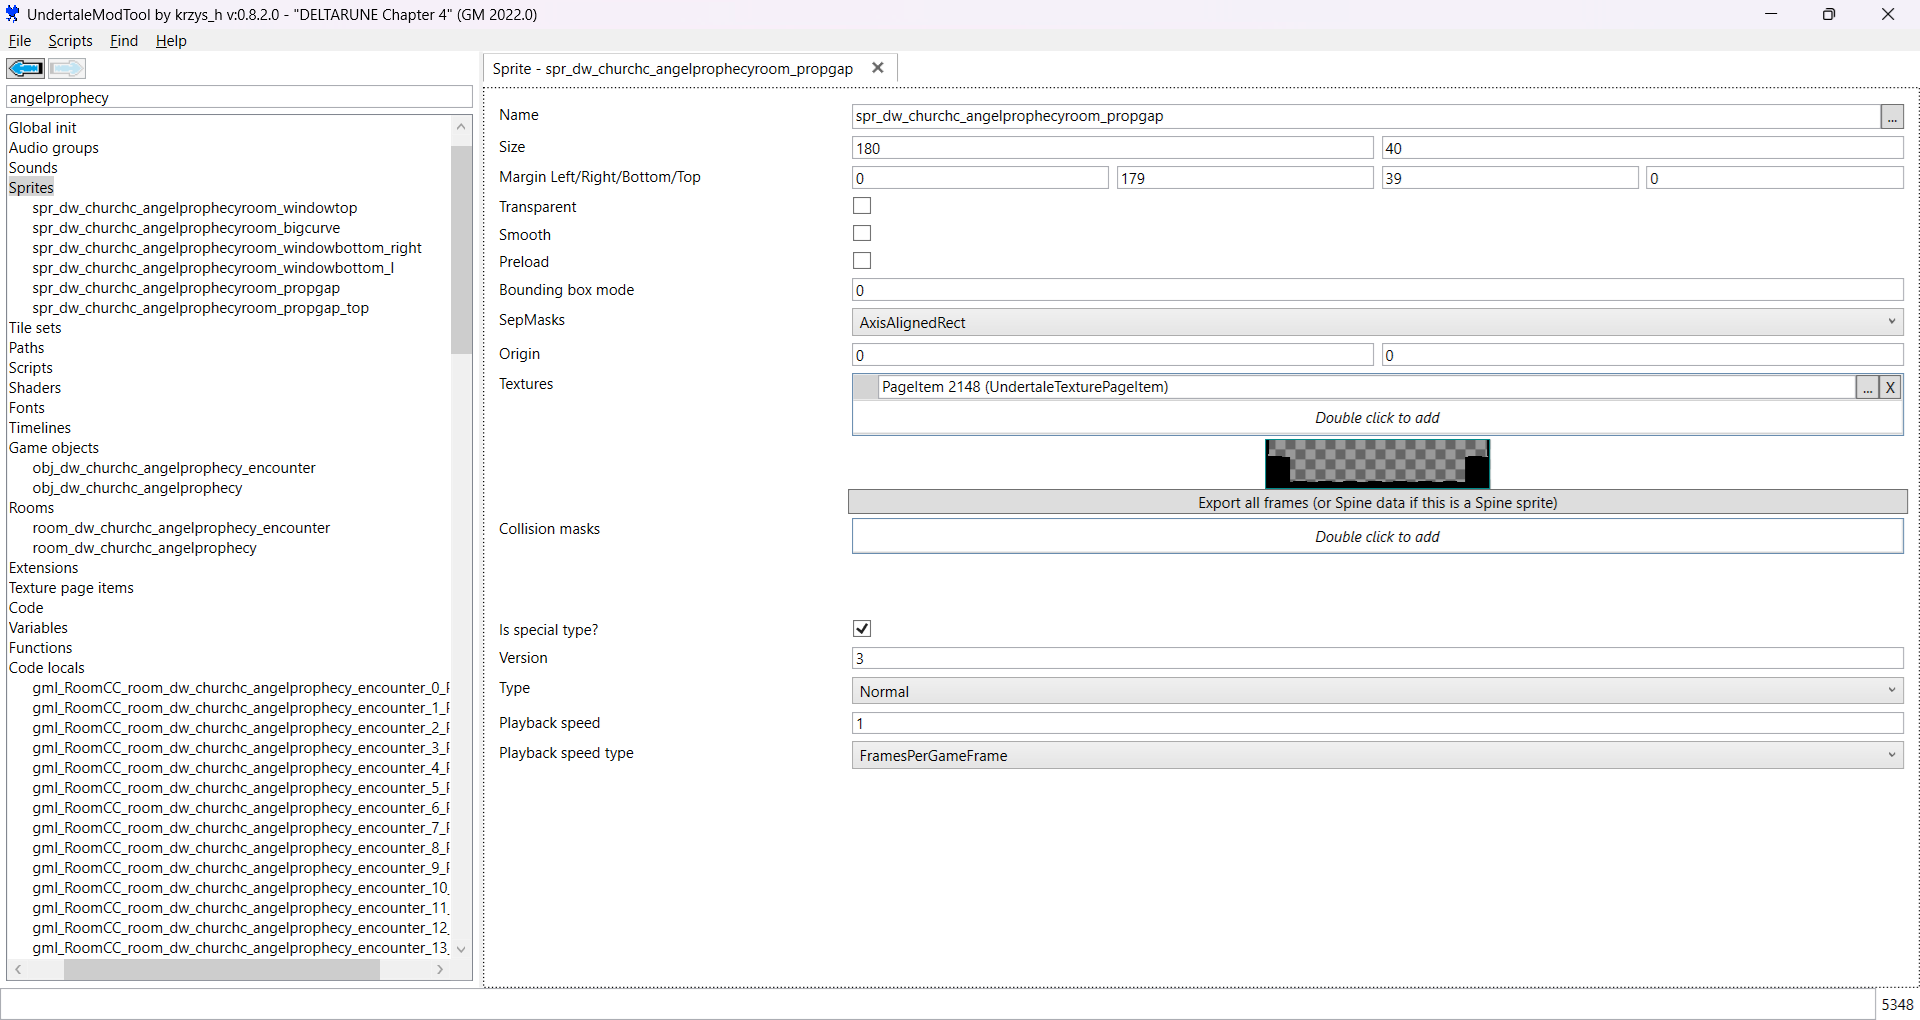Select the Sounds tree item
This screenshot has height=1020, width=1920.
point(33,168)
